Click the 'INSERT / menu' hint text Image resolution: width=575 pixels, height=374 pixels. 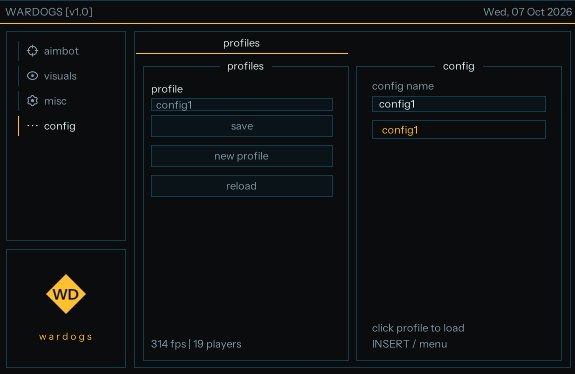[x=410, y=344]
